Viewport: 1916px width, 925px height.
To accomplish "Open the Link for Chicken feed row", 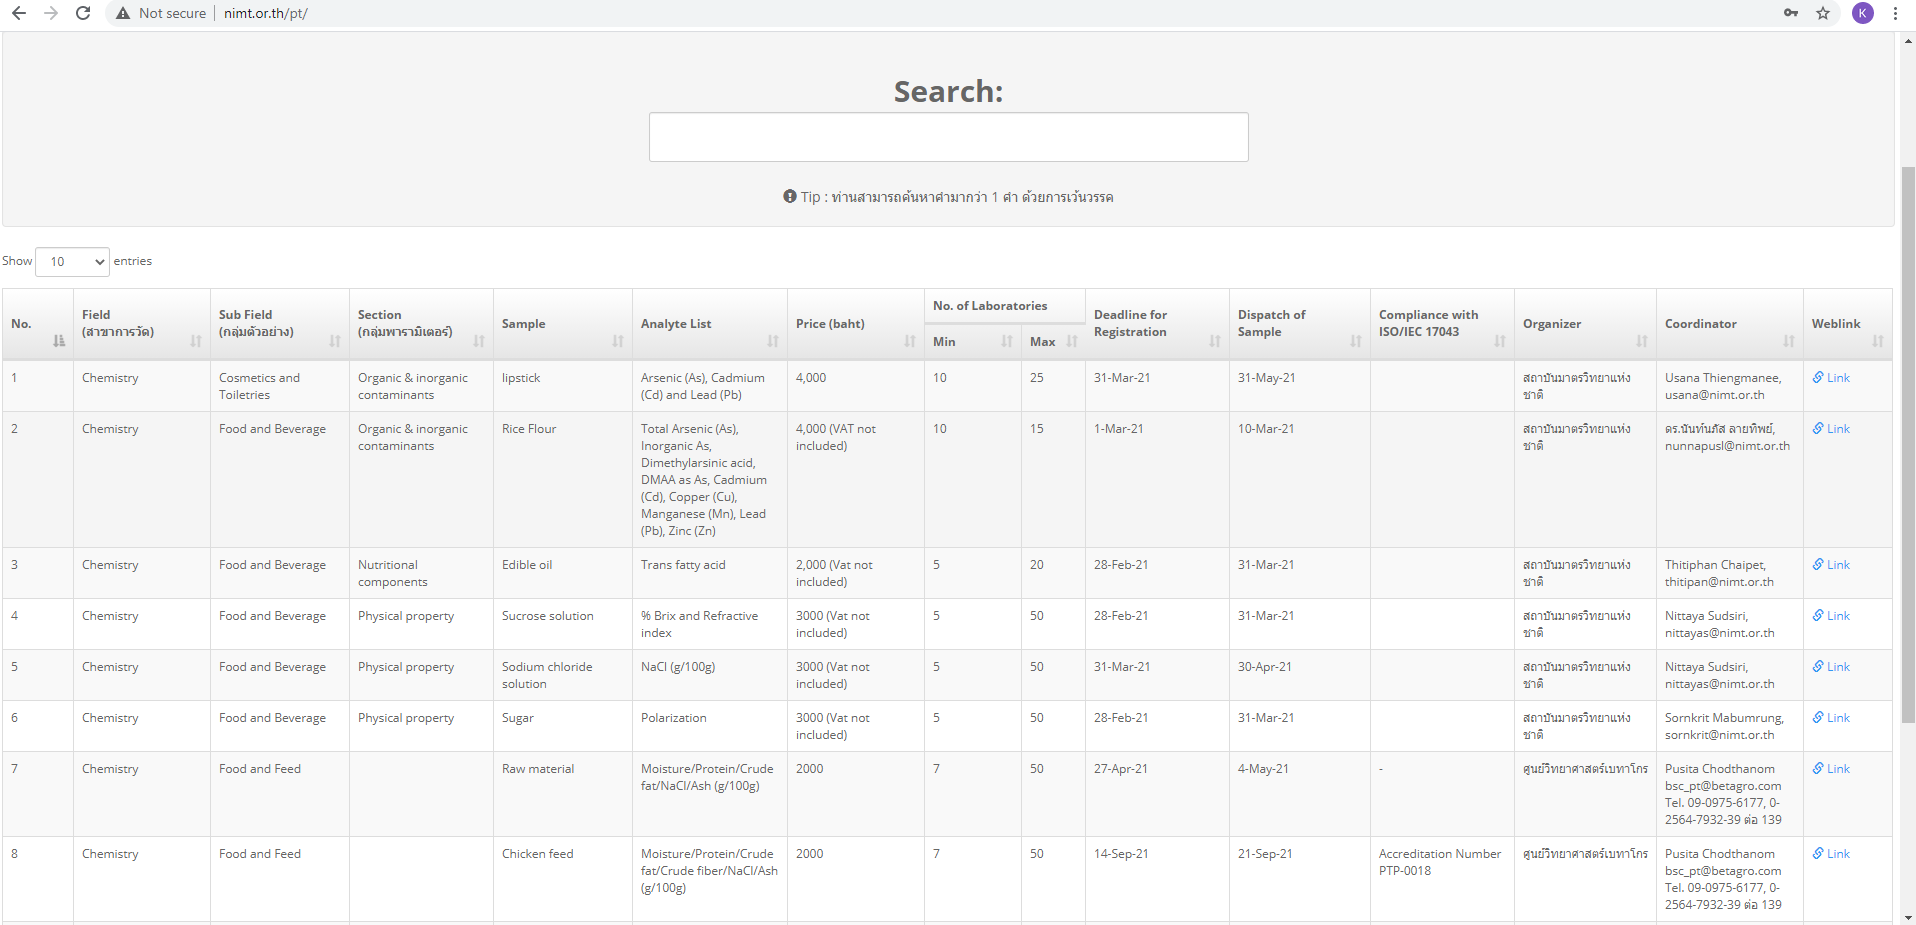I will tap(1837, 854).
